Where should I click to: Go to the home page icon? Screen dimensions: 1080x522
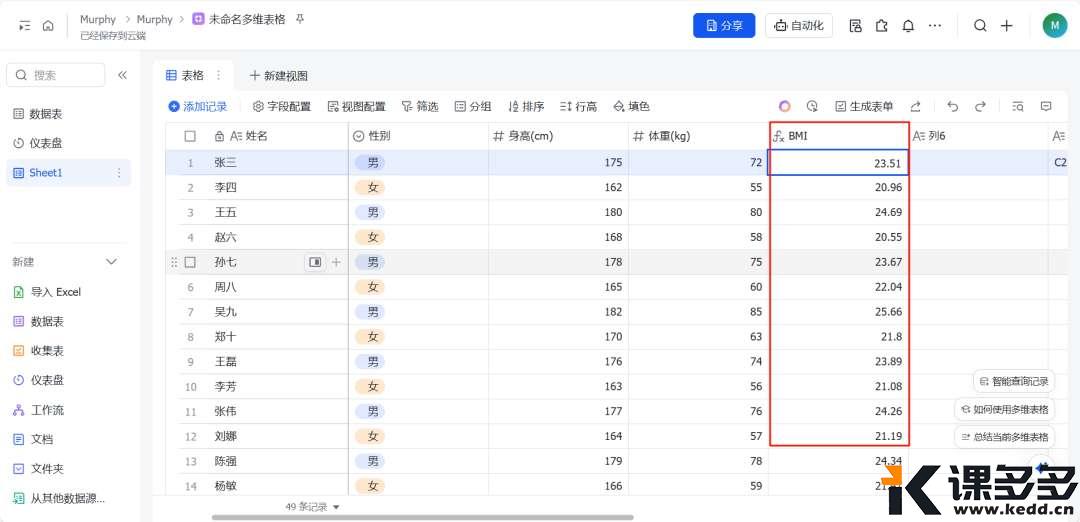click(x=48, y=25)
